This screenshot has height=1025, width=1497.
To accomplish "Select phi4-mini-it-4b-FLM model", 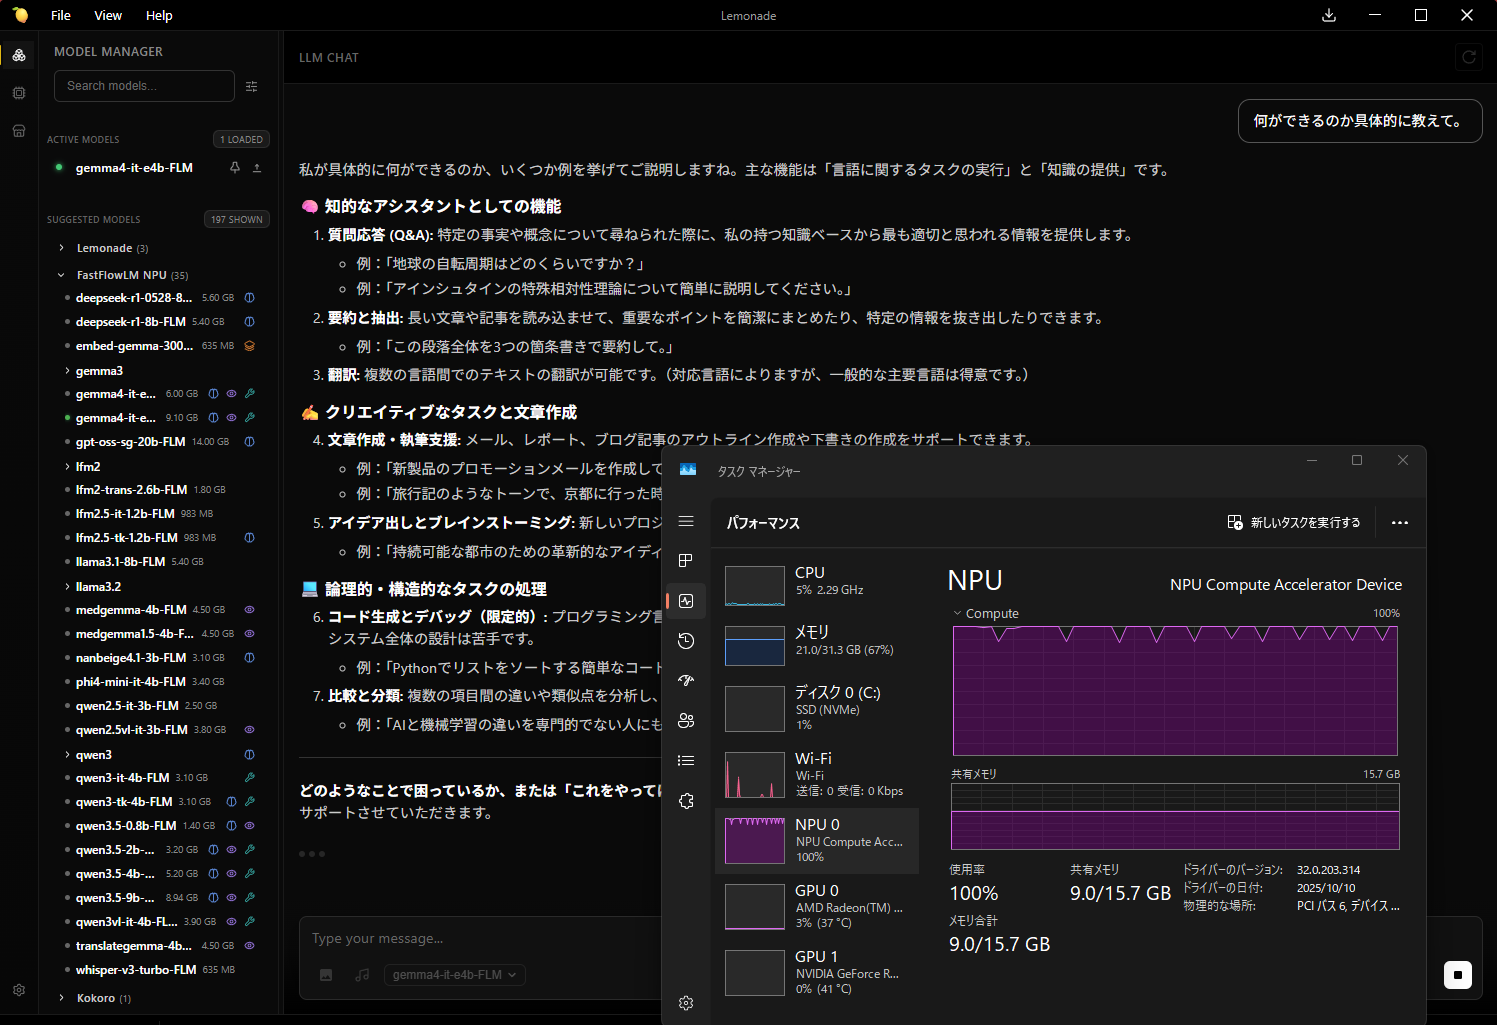I will [x=131, y=682].
